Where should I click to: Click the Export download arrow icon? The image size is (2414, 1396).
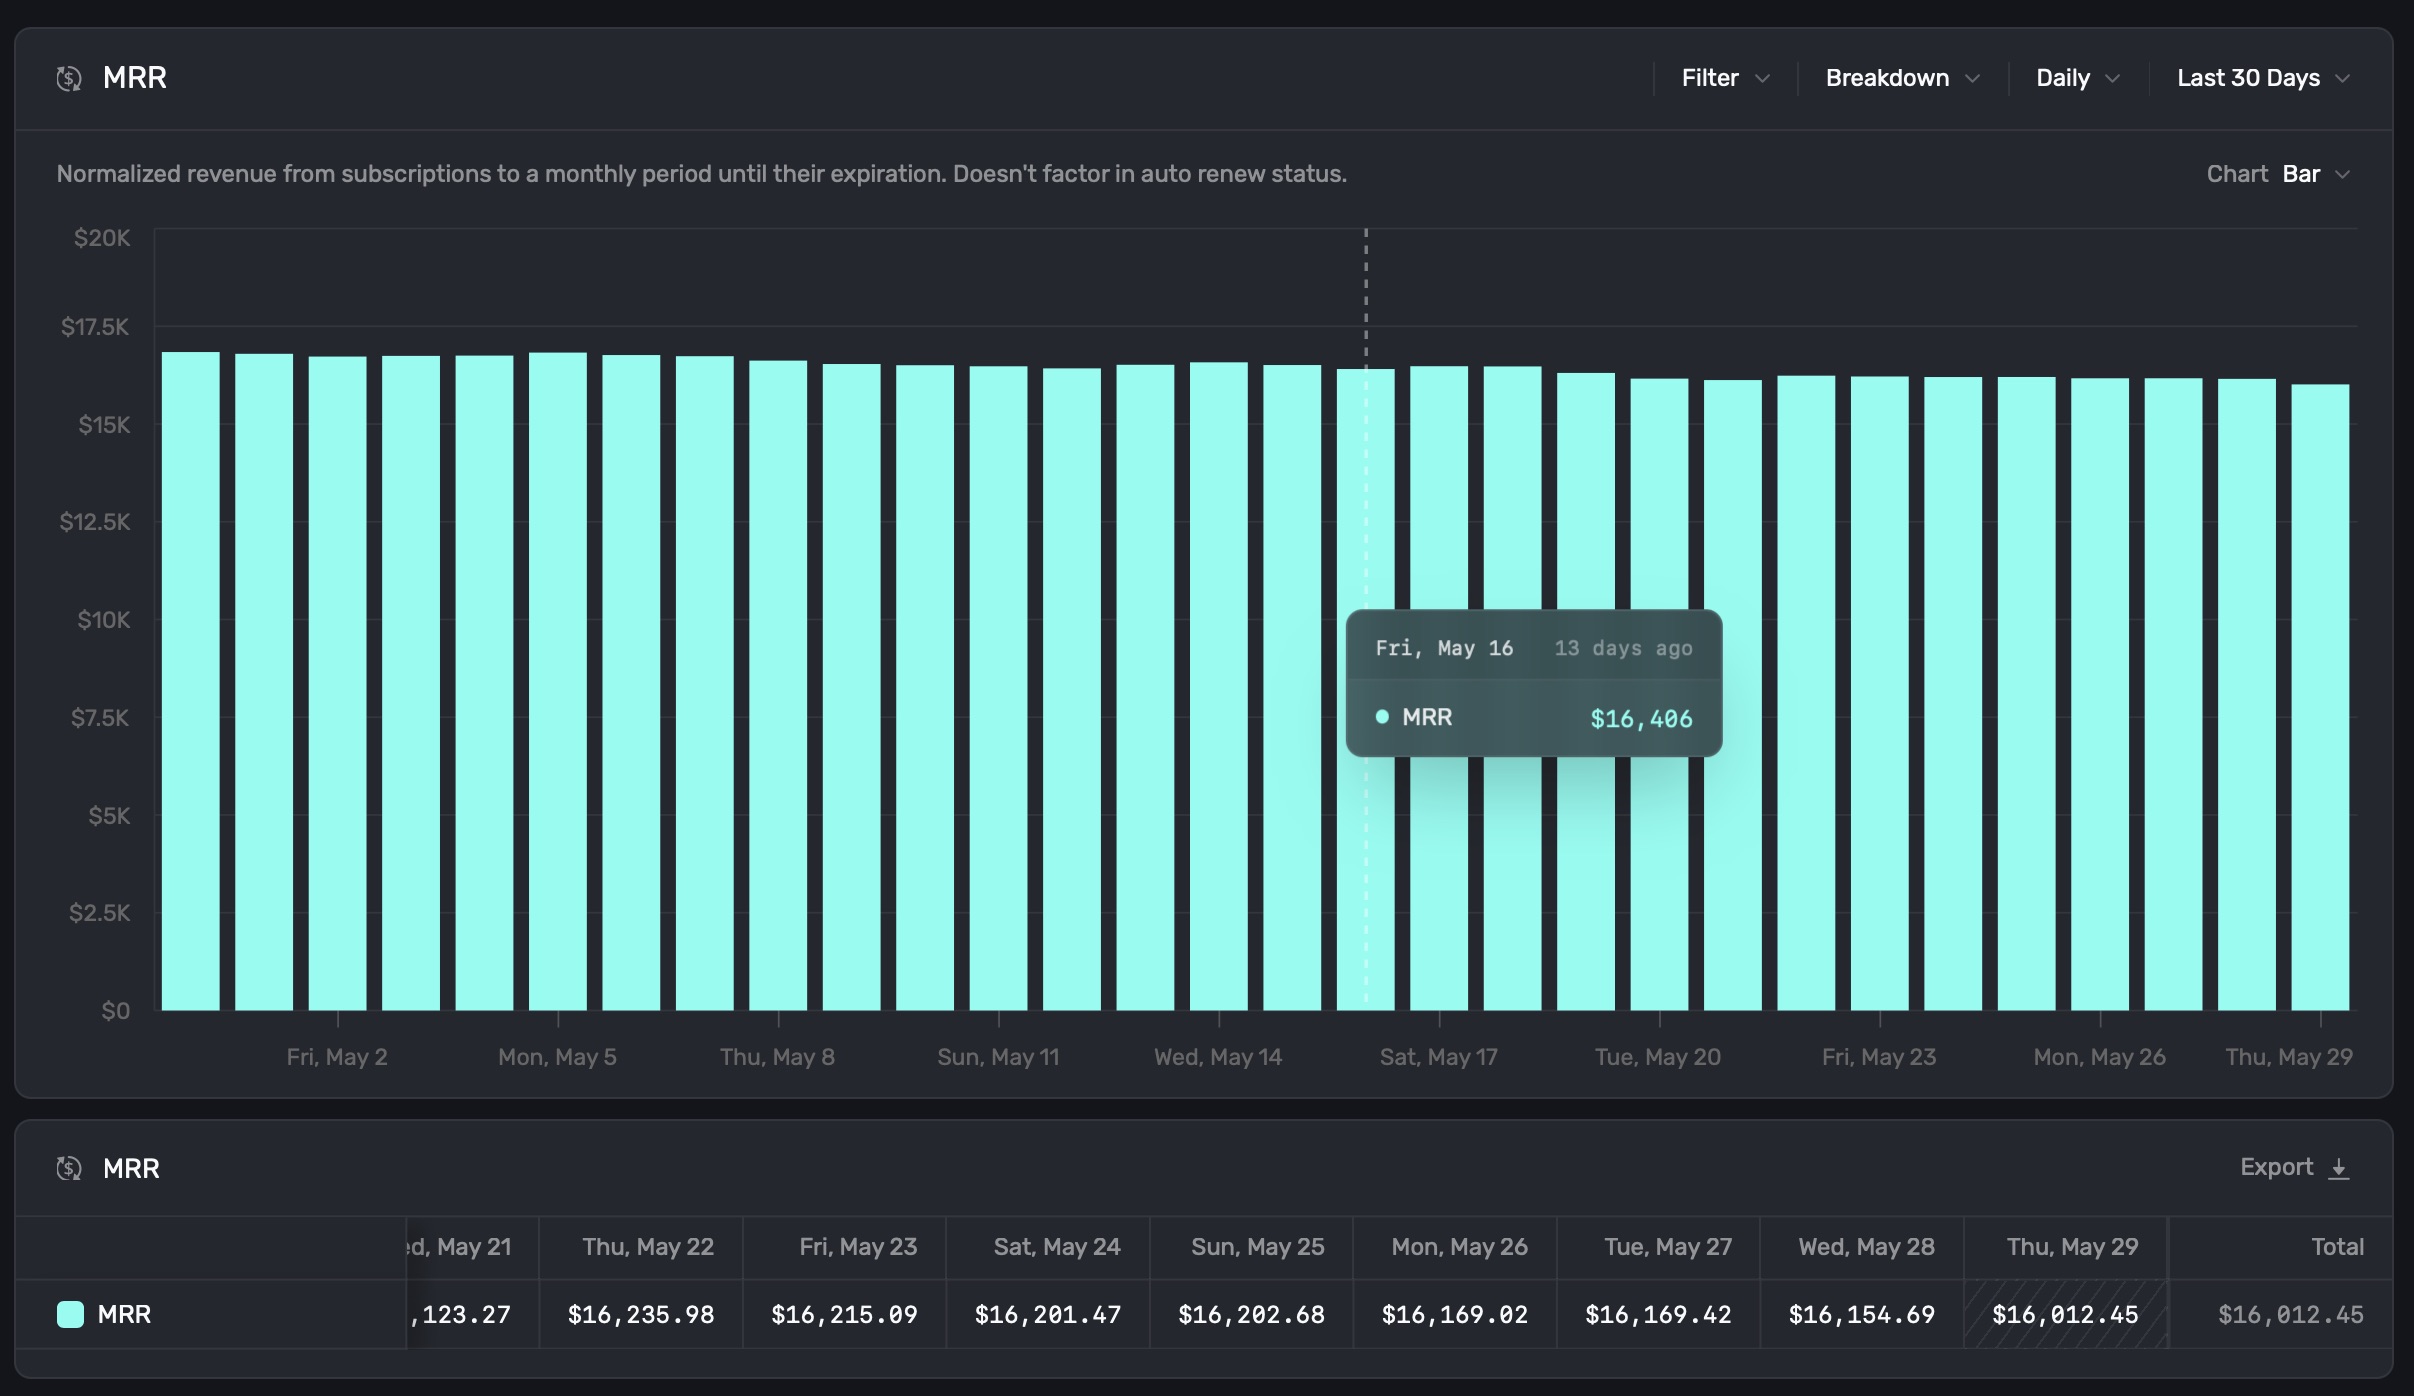(2339, 1168)
